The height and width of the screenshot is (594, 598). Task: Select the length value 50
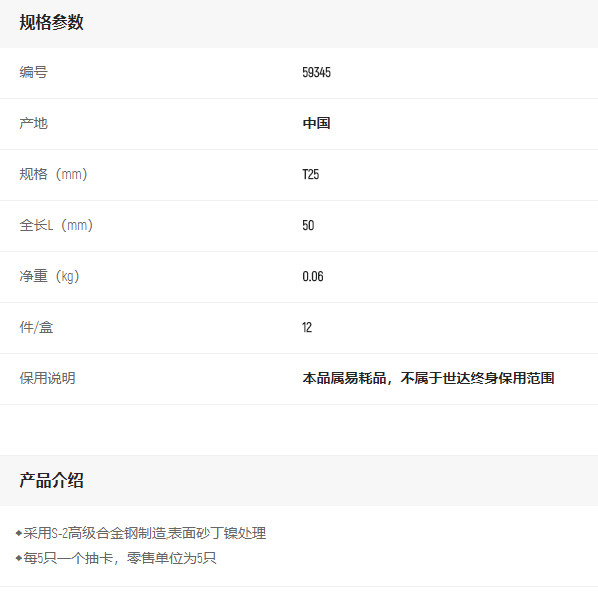pyautogui.click(x=308, y=225)
